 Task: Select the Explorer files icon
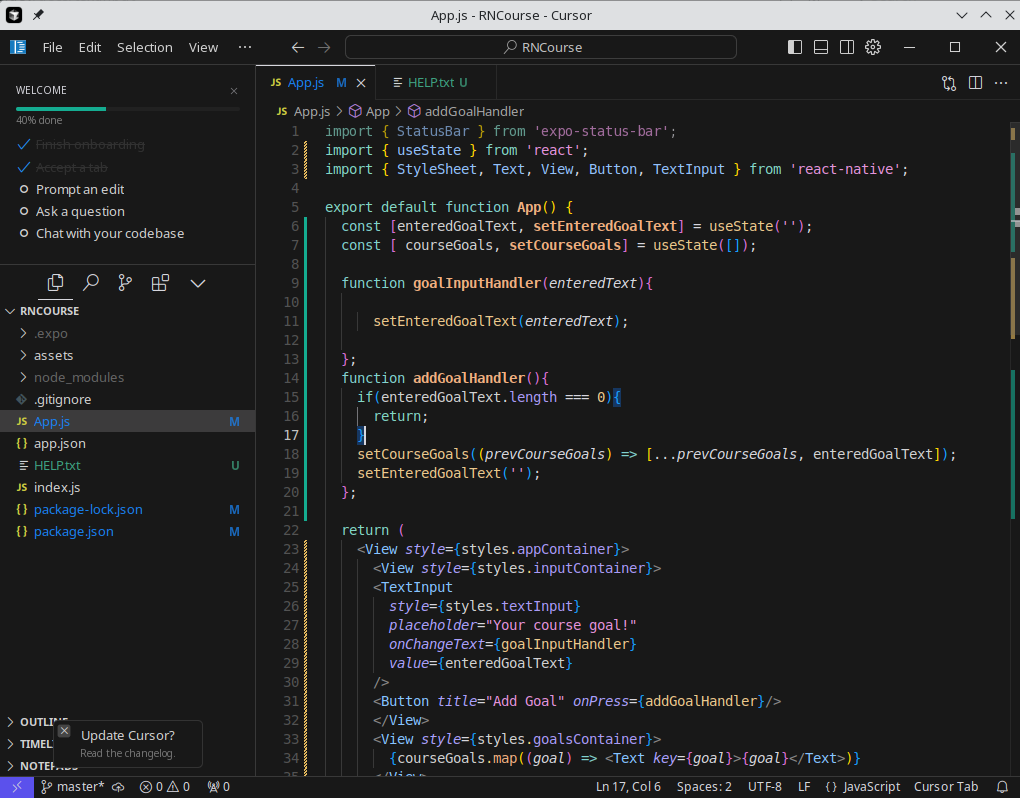[x=56, y=283]
